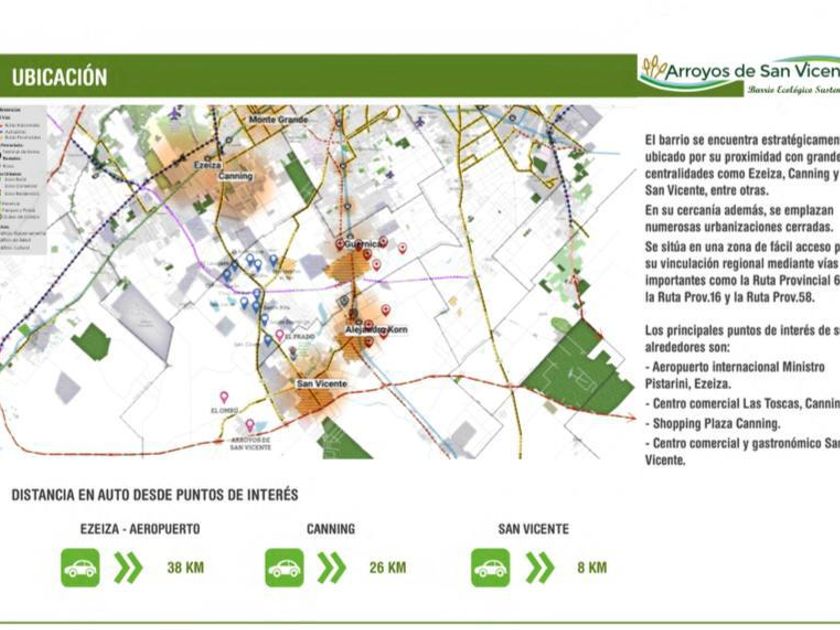Click the 'EZEIZA - AEROPUERTO' heading
Image resolution: width=840 pixels, height=630 pixels.
[x=140, y=529]
